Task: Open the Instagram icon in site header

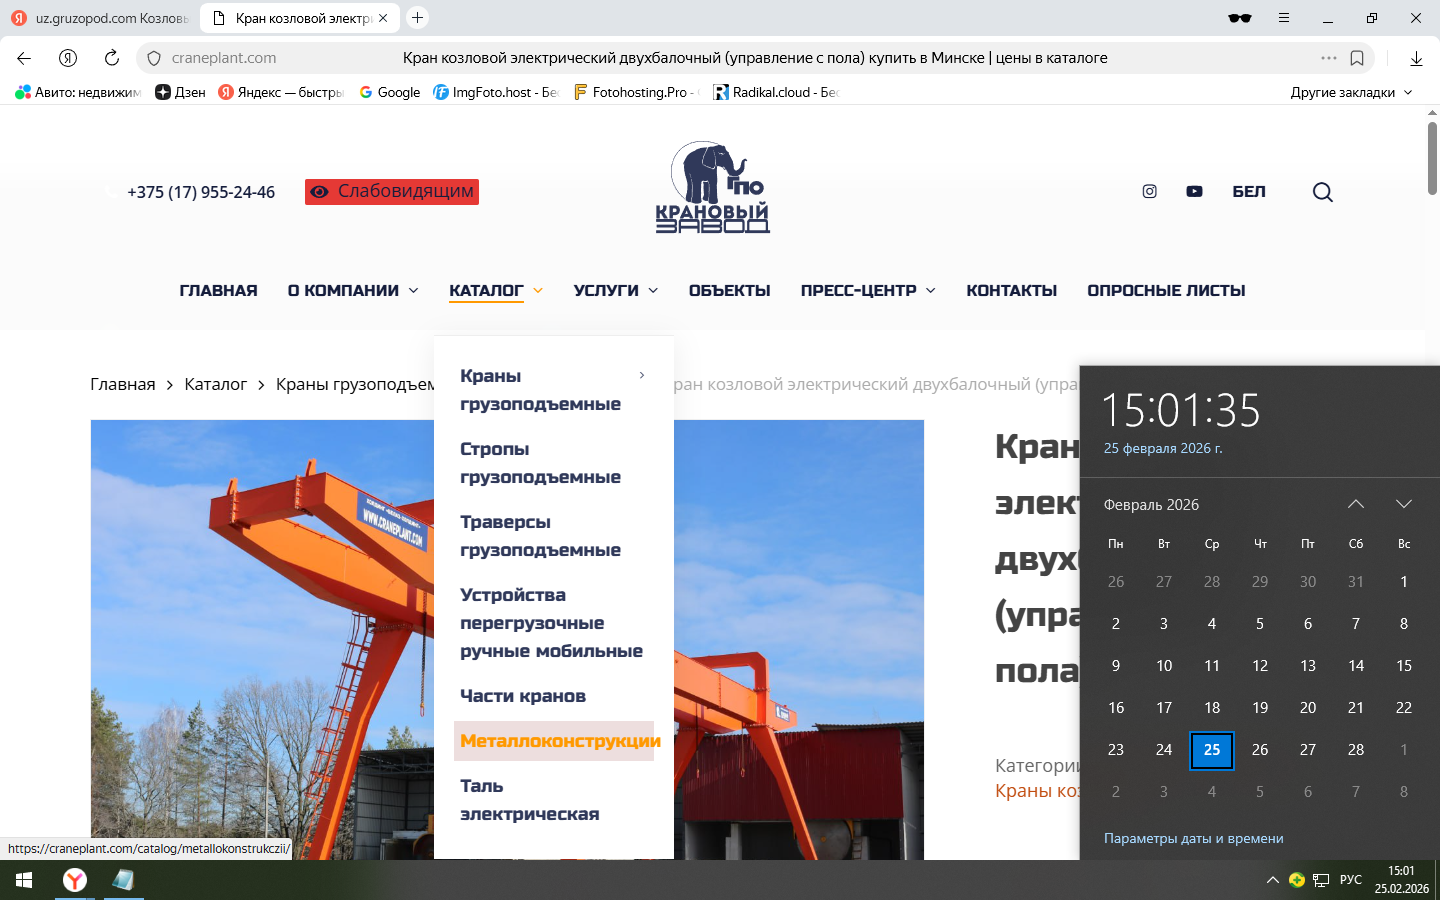Action: [x=1150, y=191]
